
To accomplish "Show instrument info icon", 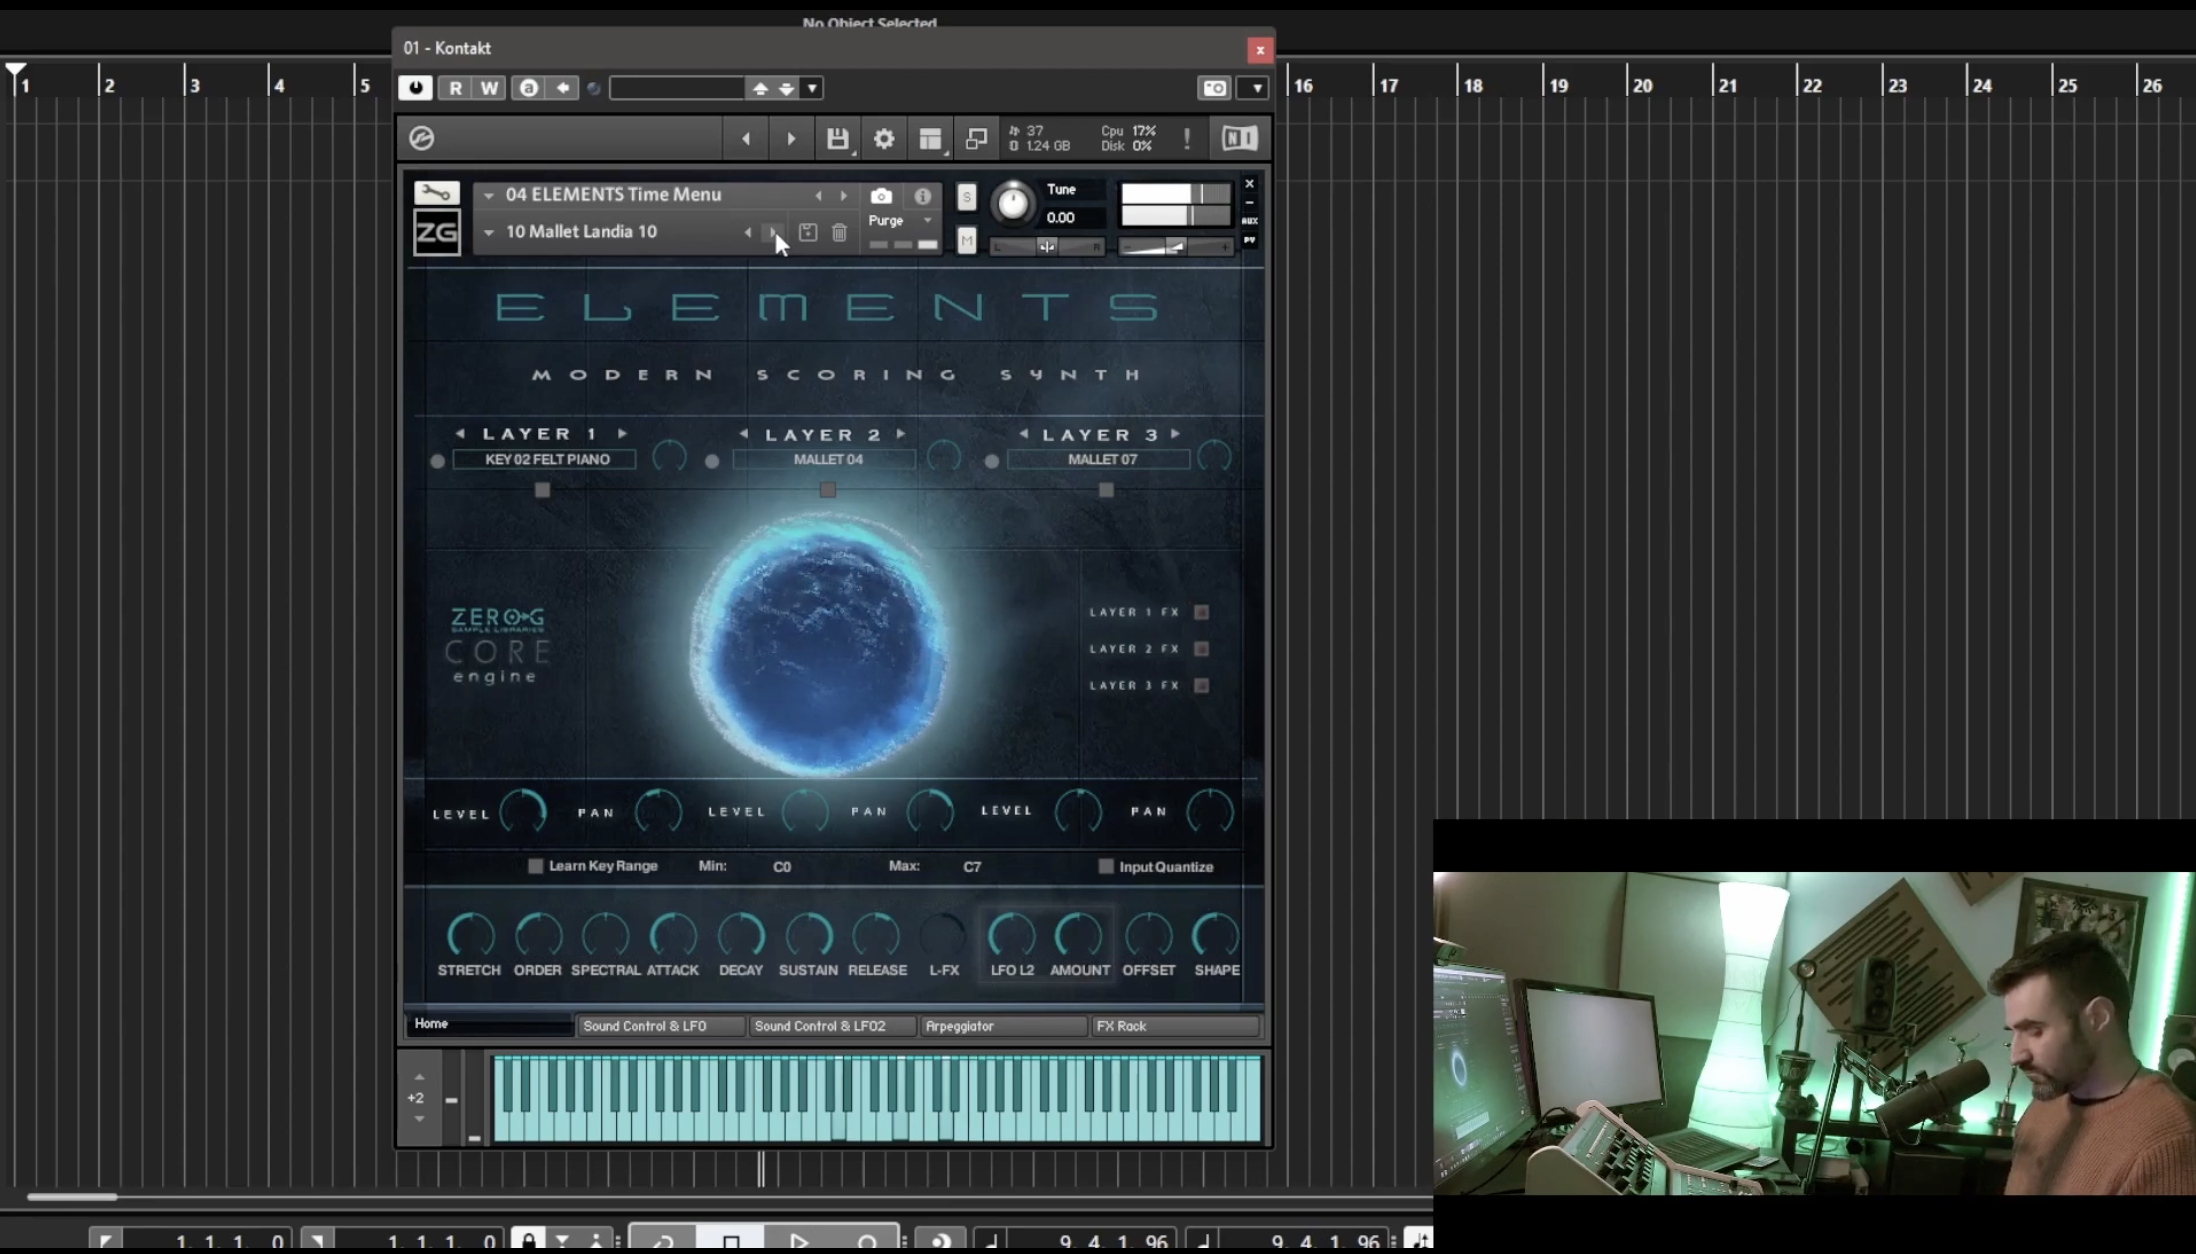I will 922,196.
